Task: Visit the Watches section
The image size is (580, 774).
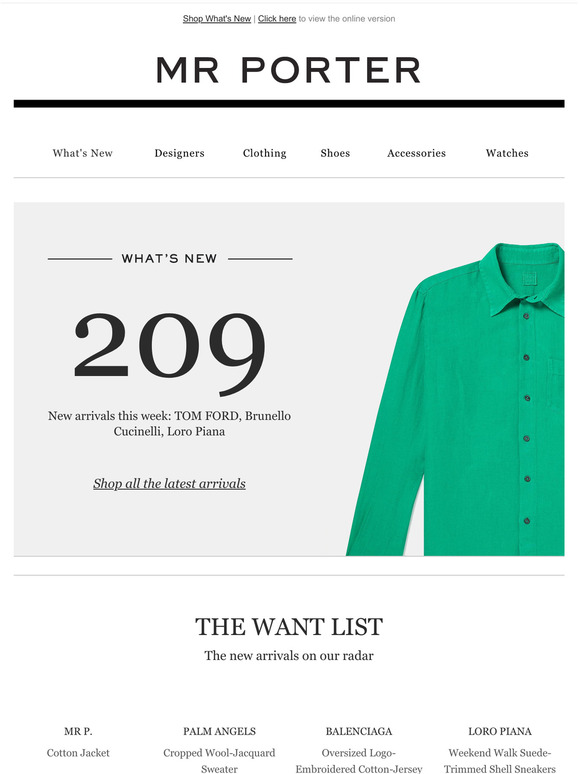Action: click(x=507, y=153)
